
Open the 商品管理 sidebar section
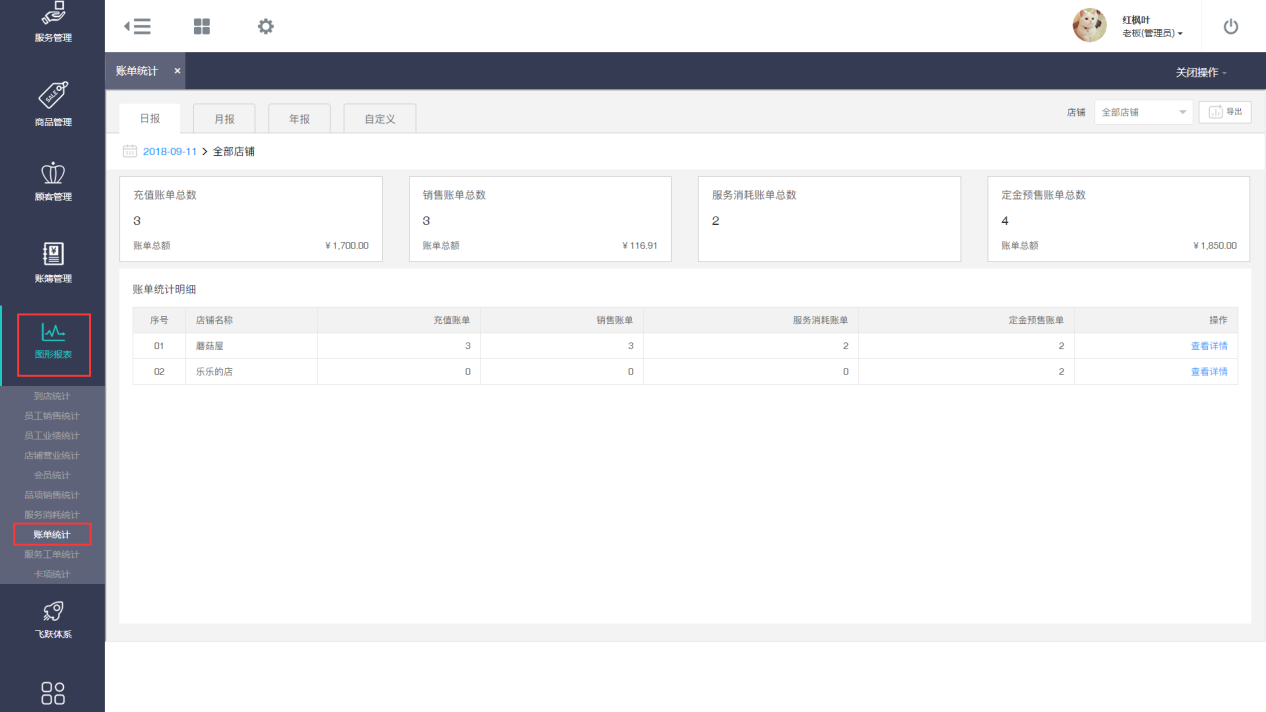coord(52,104)
